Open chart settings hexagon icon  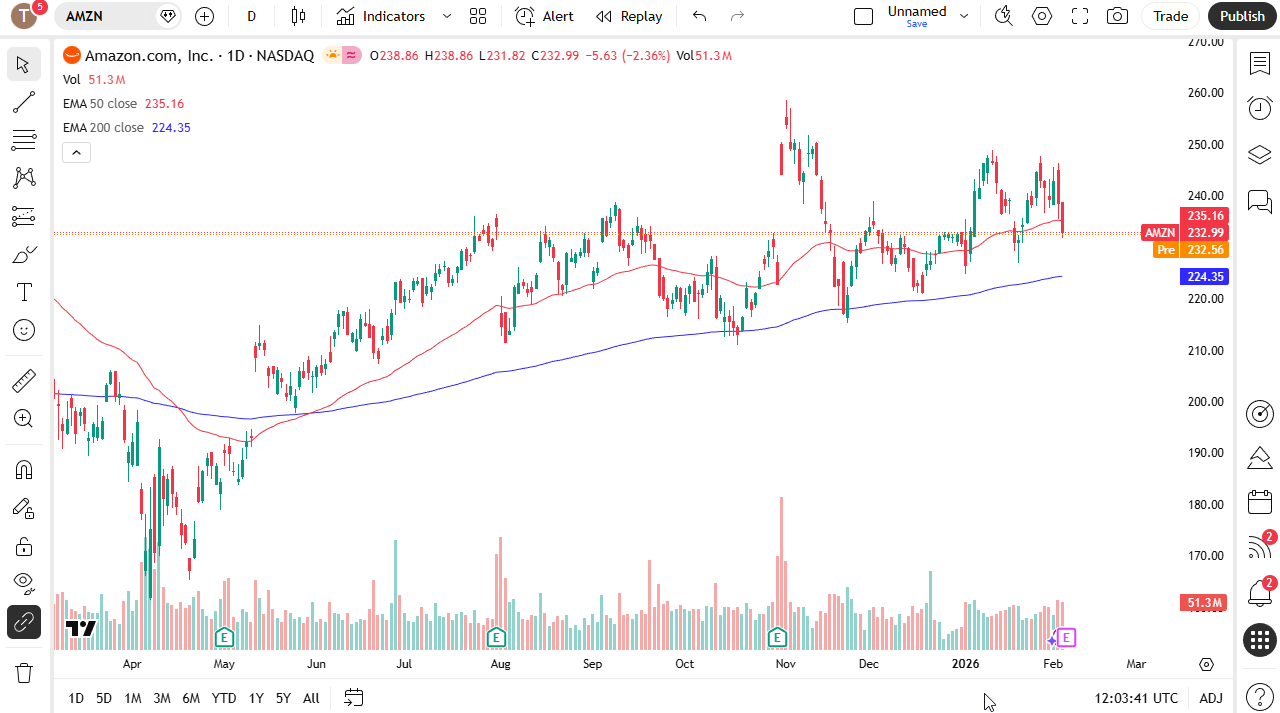(1042, 16)
